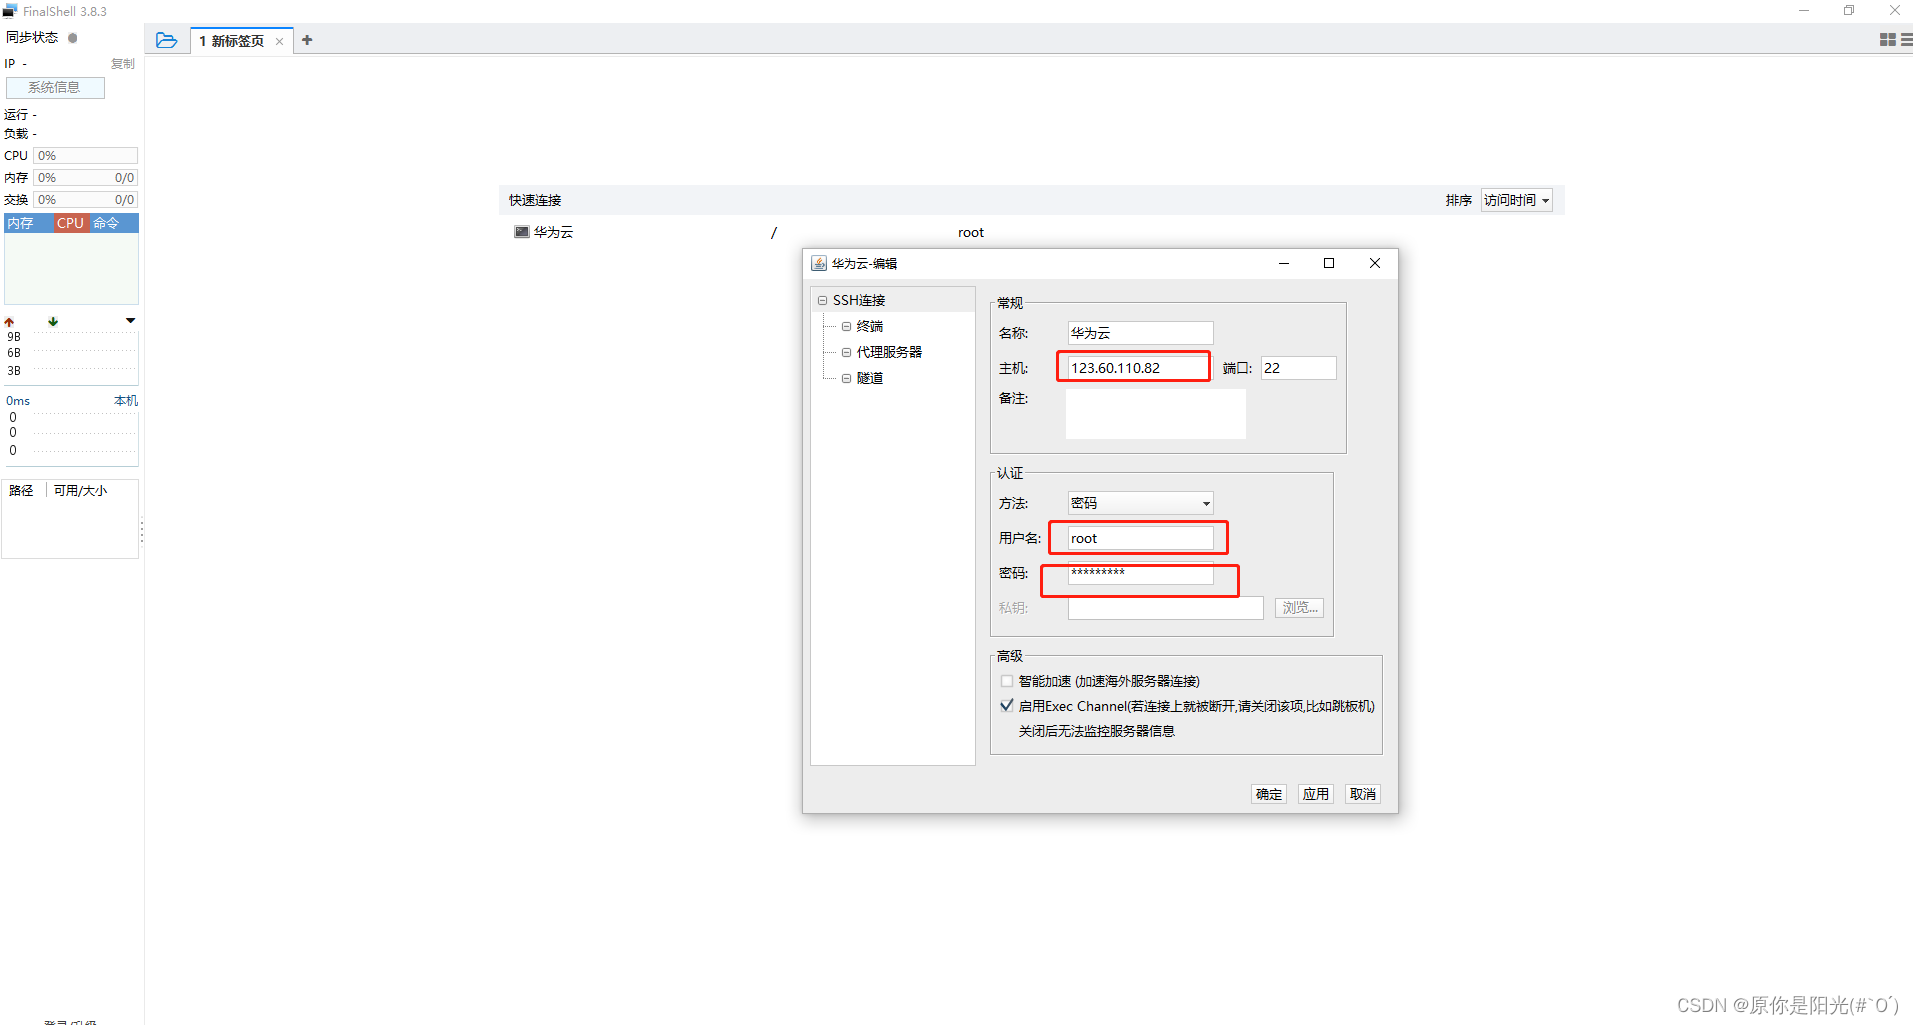Click the 名称 input field
Image resolution: width=1913 pixels, height=1025 pixels.
[x=1140, y=333]
